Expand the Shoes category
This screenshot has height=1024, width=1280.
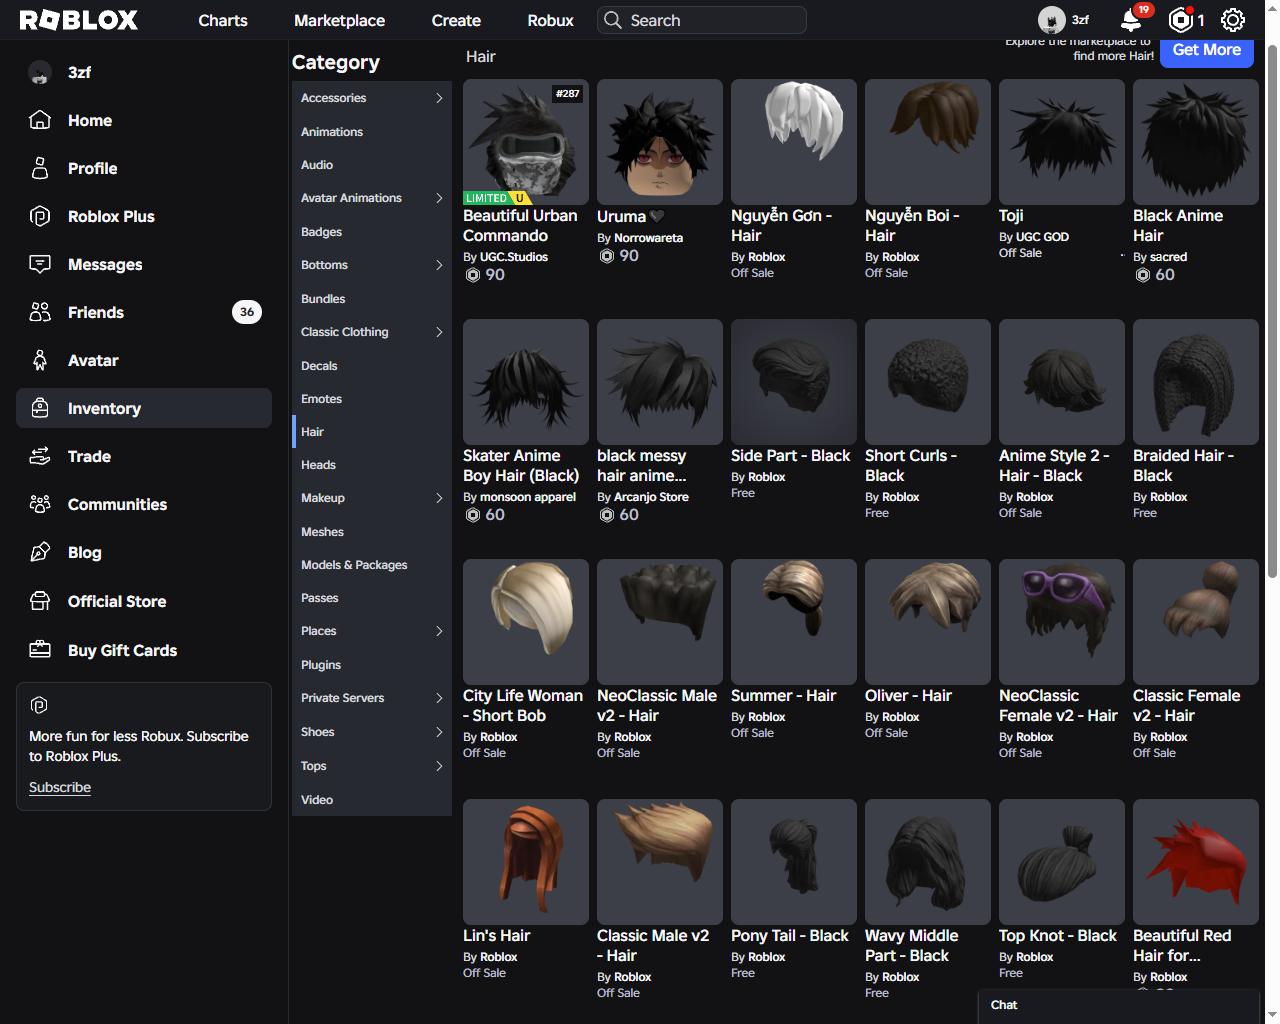[x=439, y=732]
